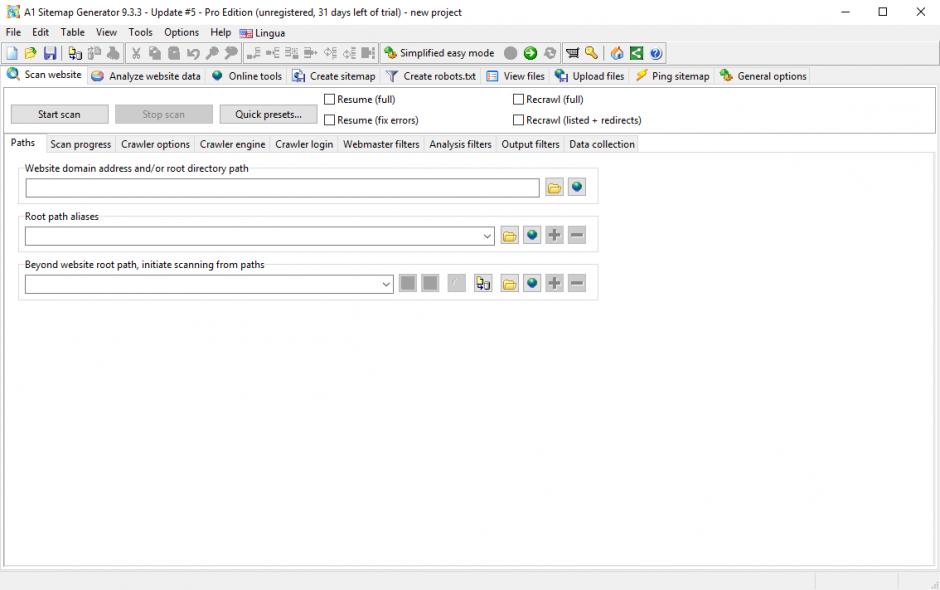Enable Recrawl (listed + redirects)
The height and width of the screenshot is (590, 940).
click(x=519, y=121)
